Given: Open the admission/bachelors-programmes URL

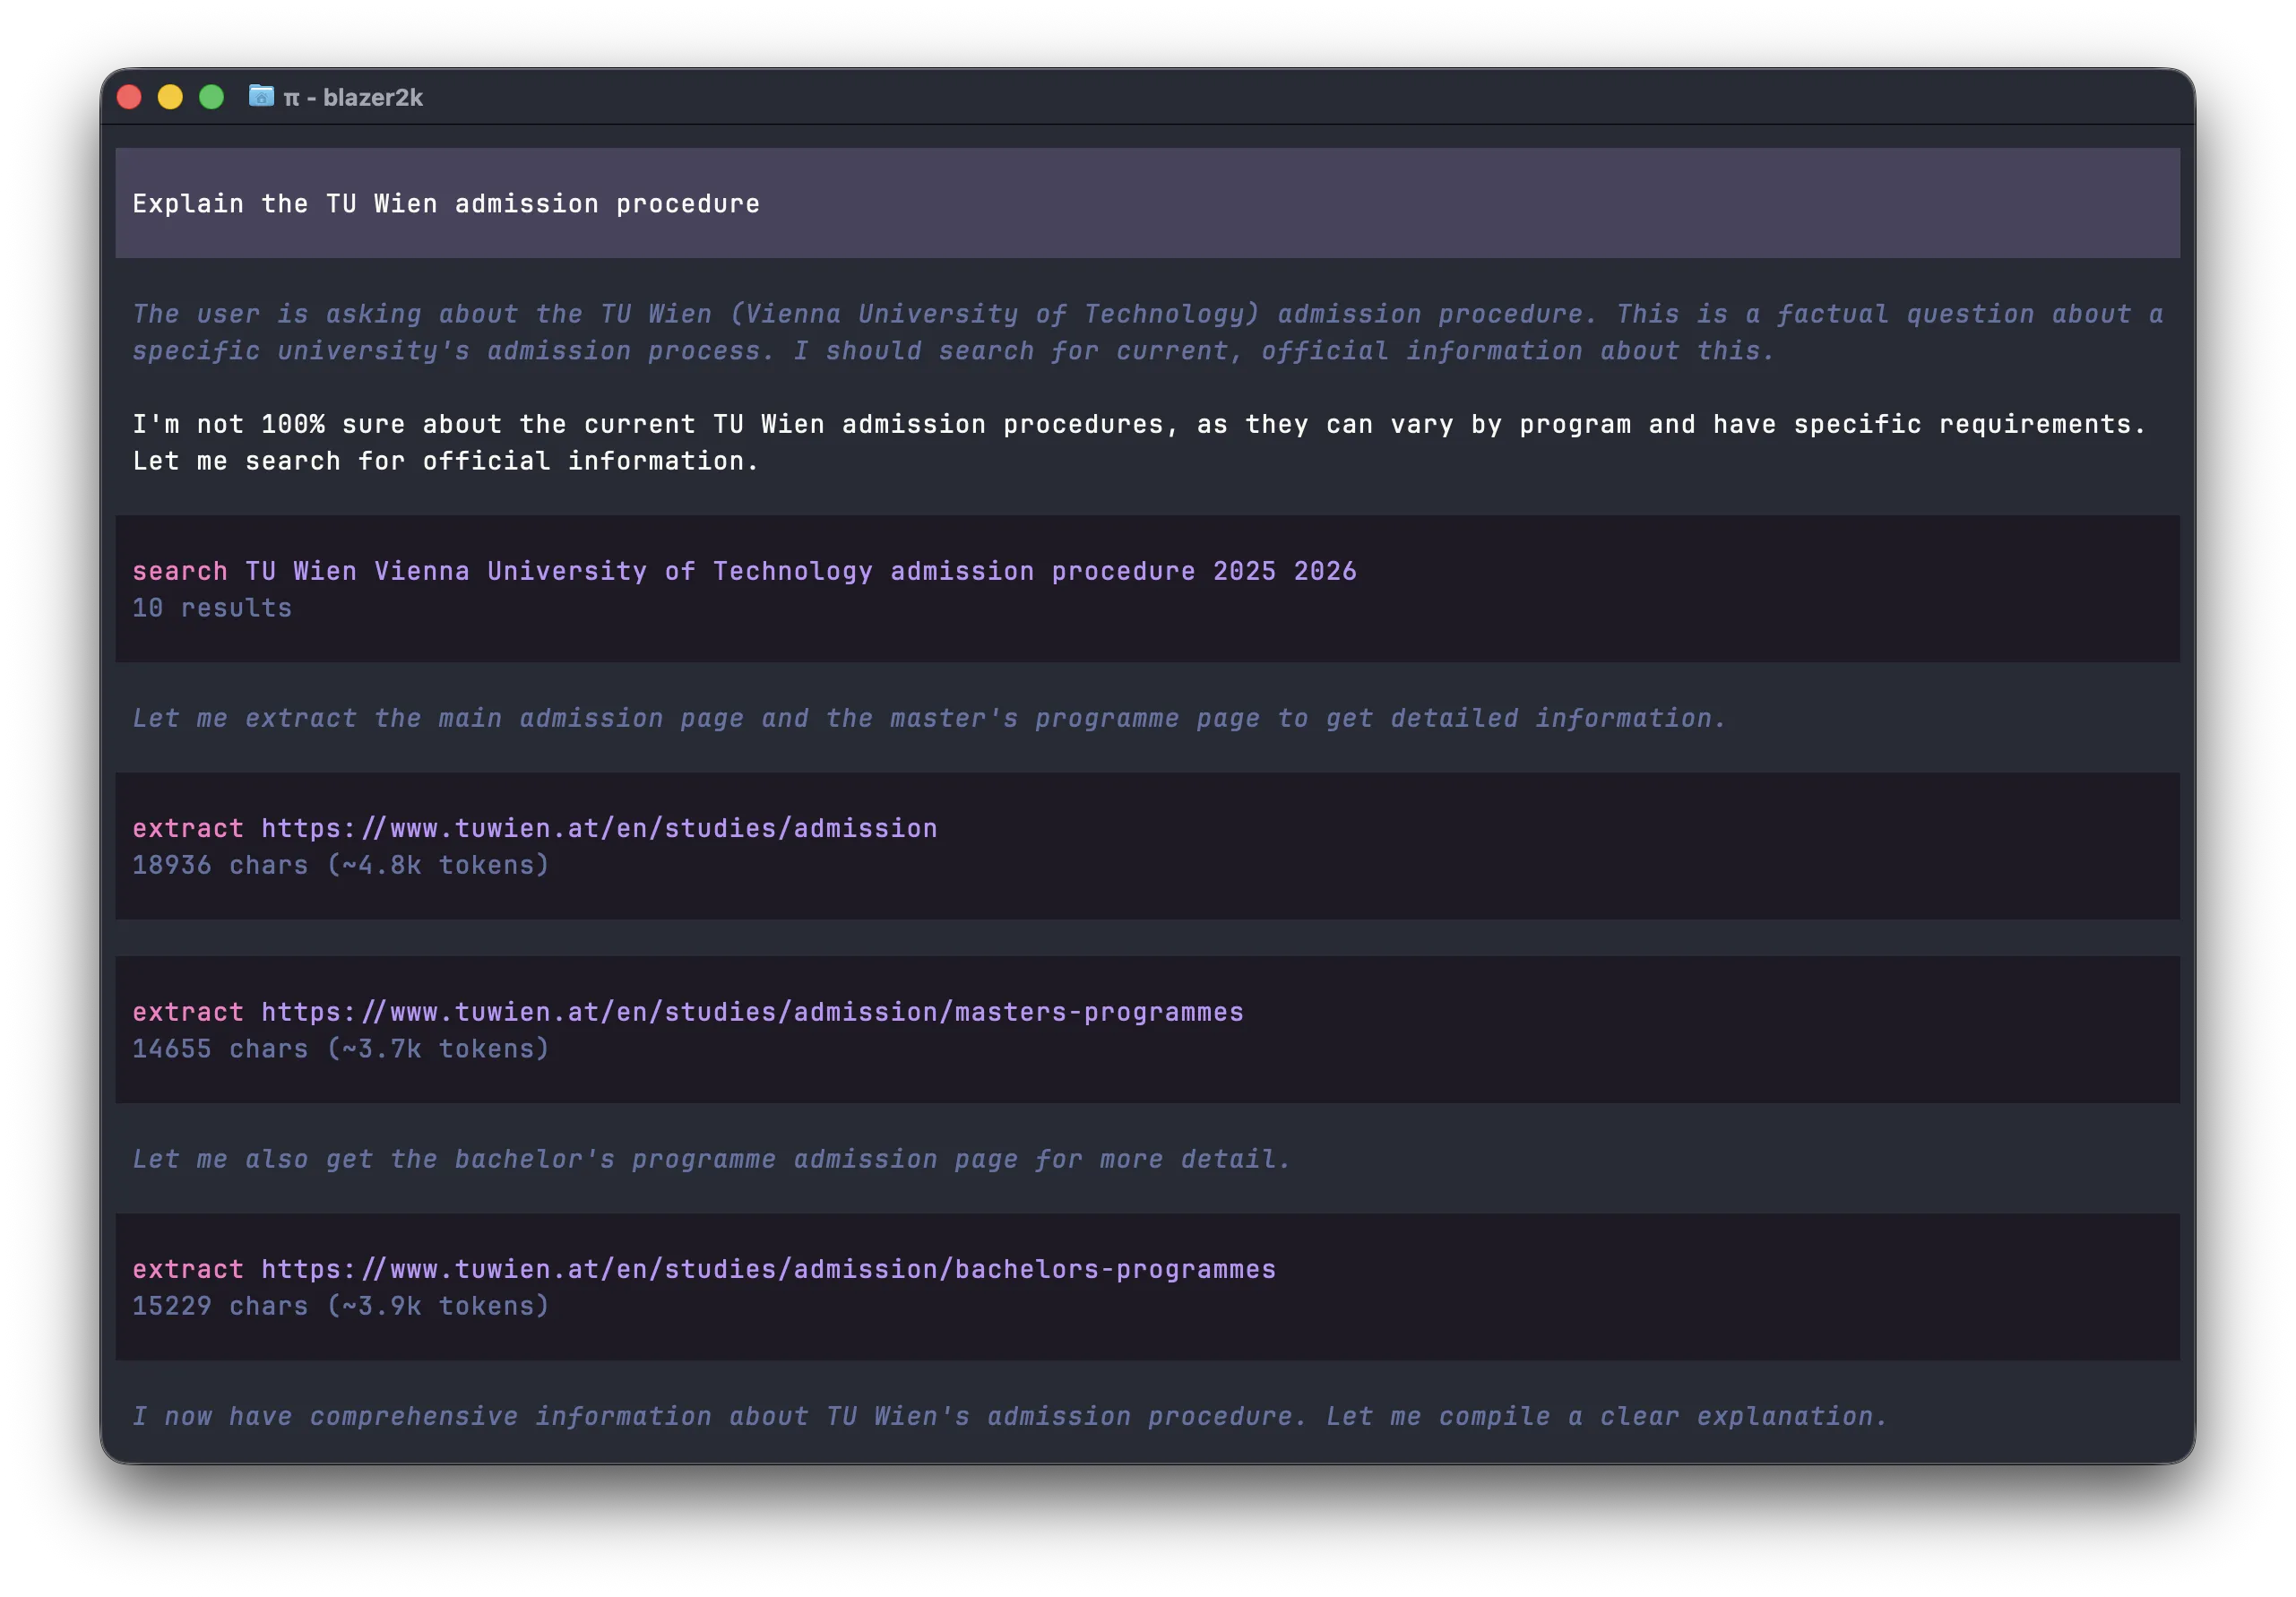Looking at the screenshot, I should 768,1269.
